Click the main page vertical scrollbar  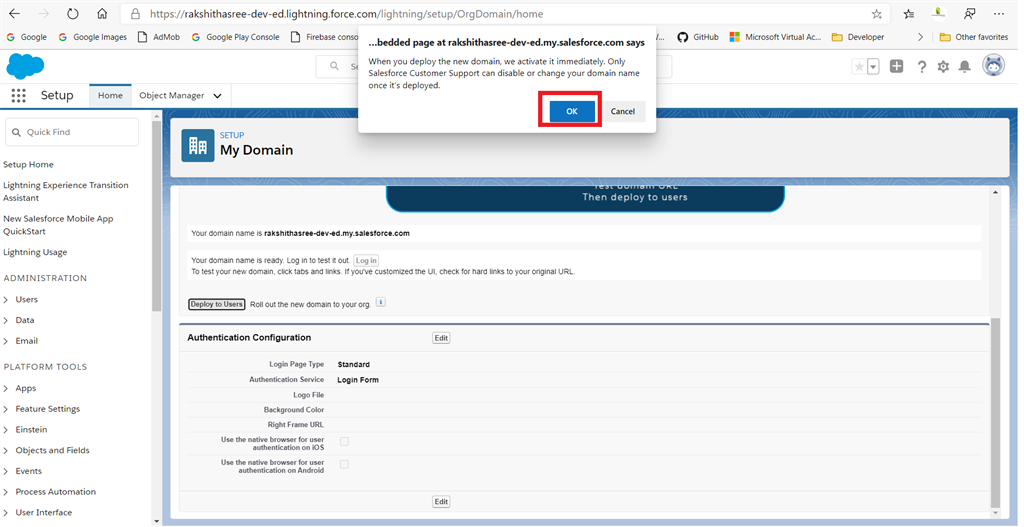pyautogui.click(x=995, y=411)
